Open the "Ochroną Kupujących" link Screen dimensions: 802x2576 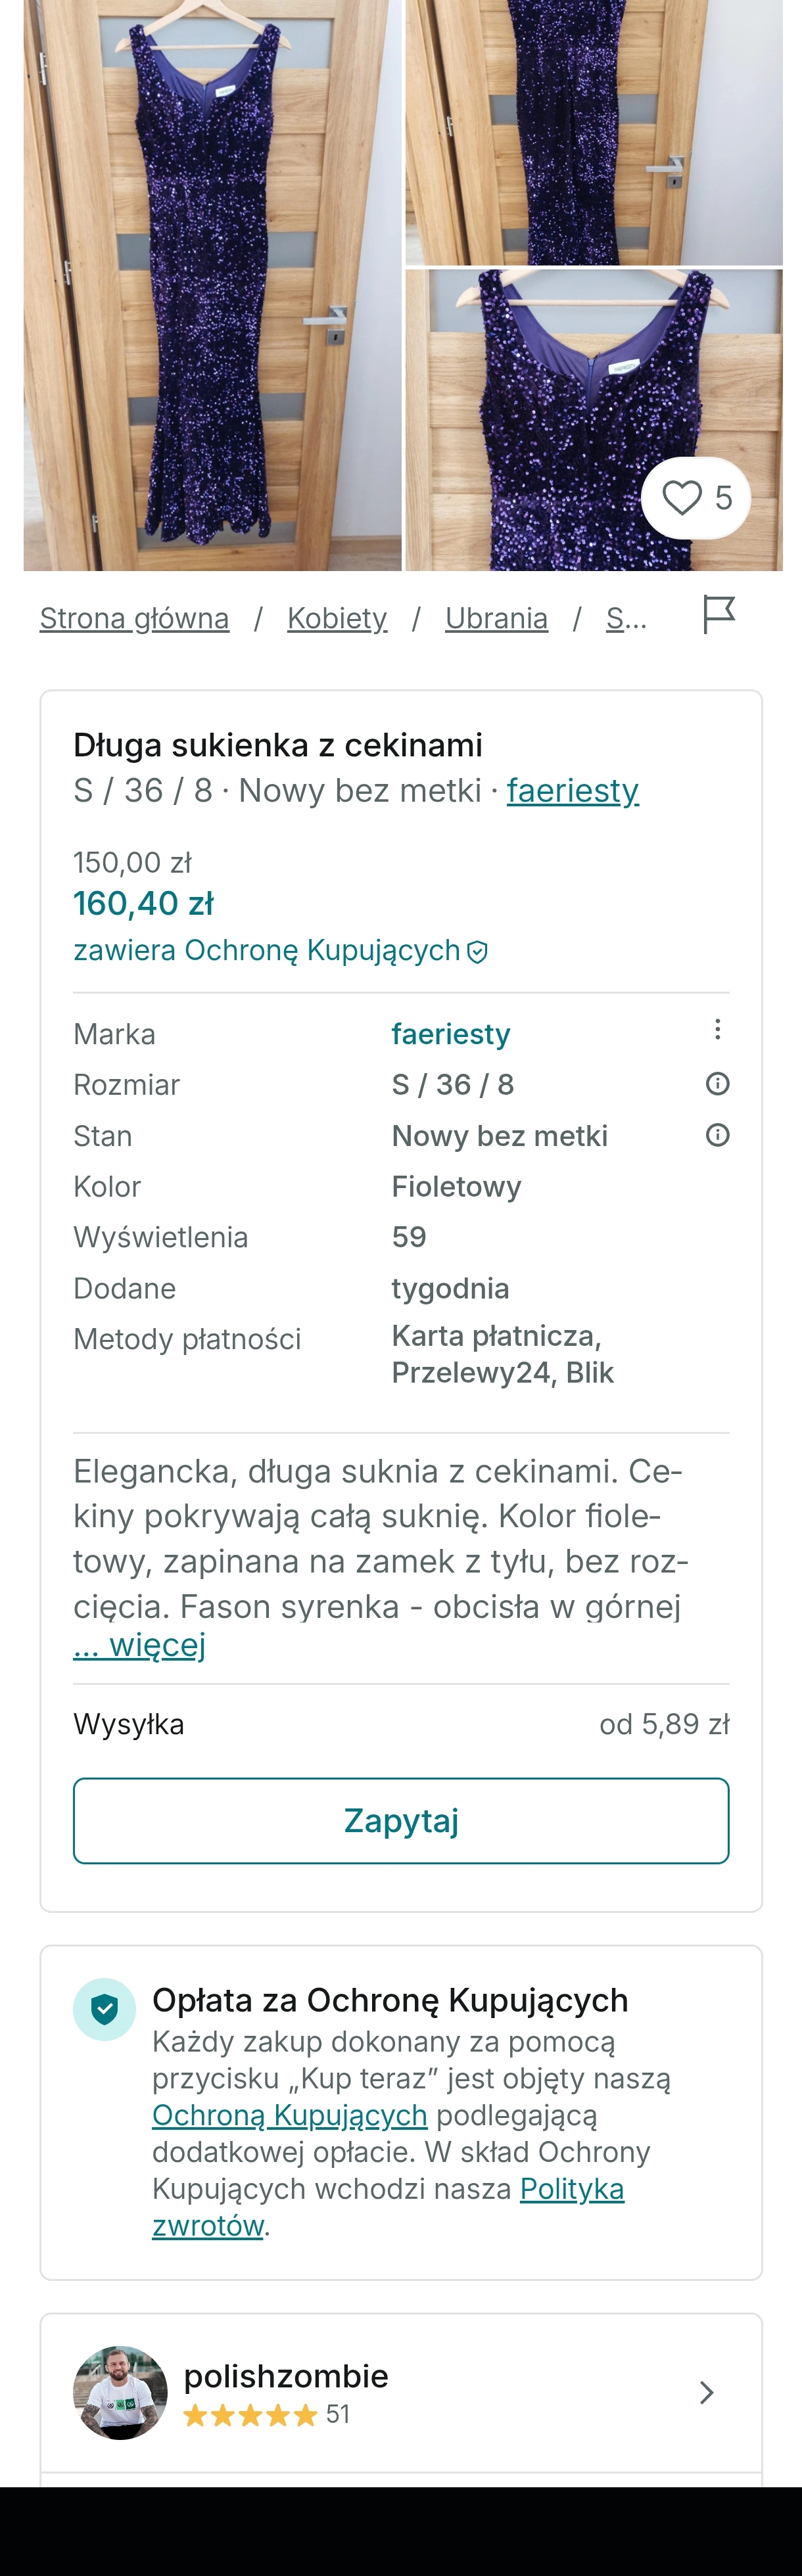[289, 2115]
